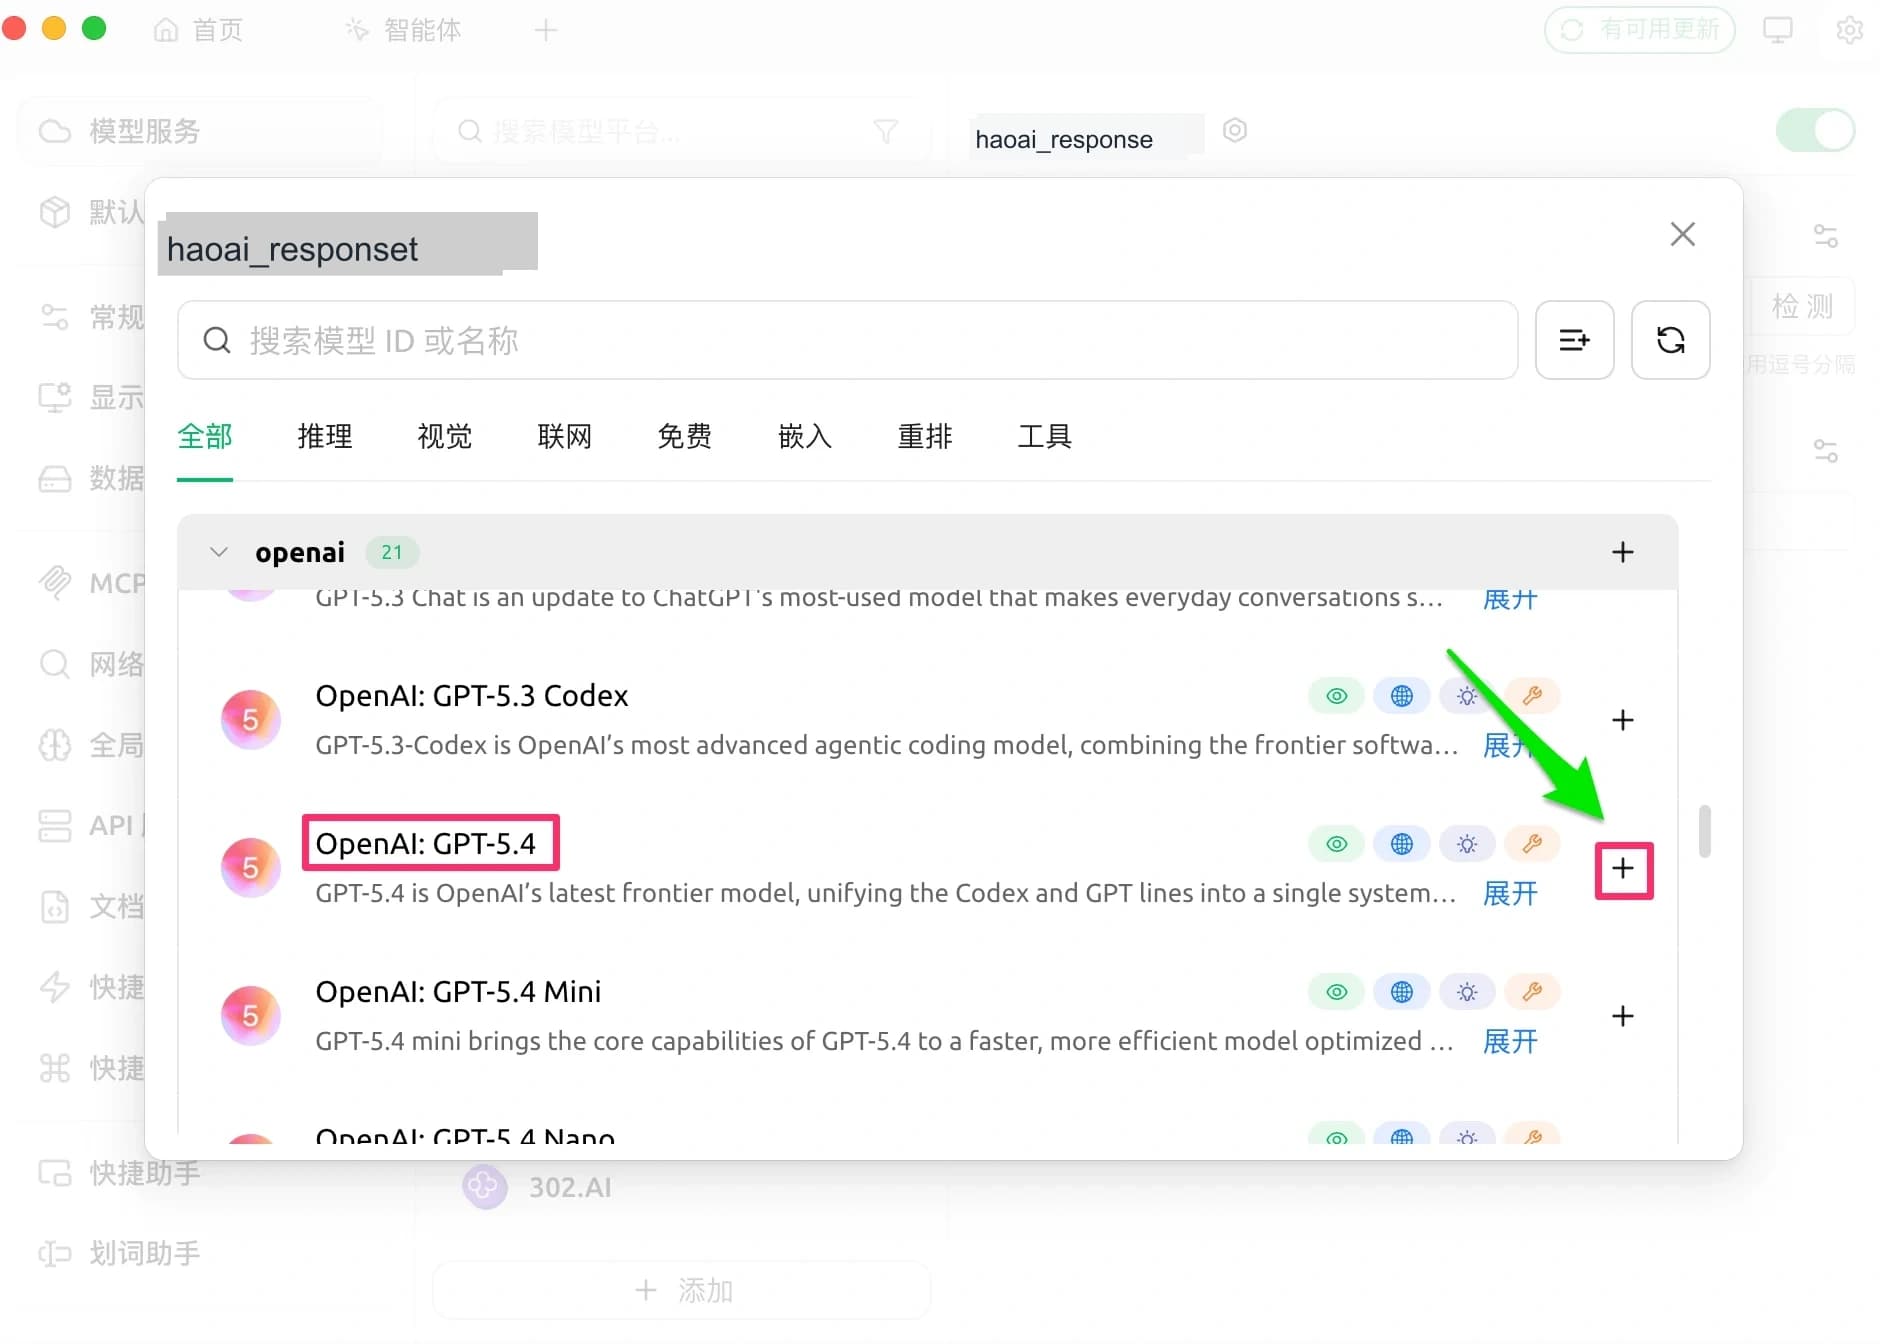
Task: Select the OpenAI: GPT-5.4 Mini title
Action: 458,992
